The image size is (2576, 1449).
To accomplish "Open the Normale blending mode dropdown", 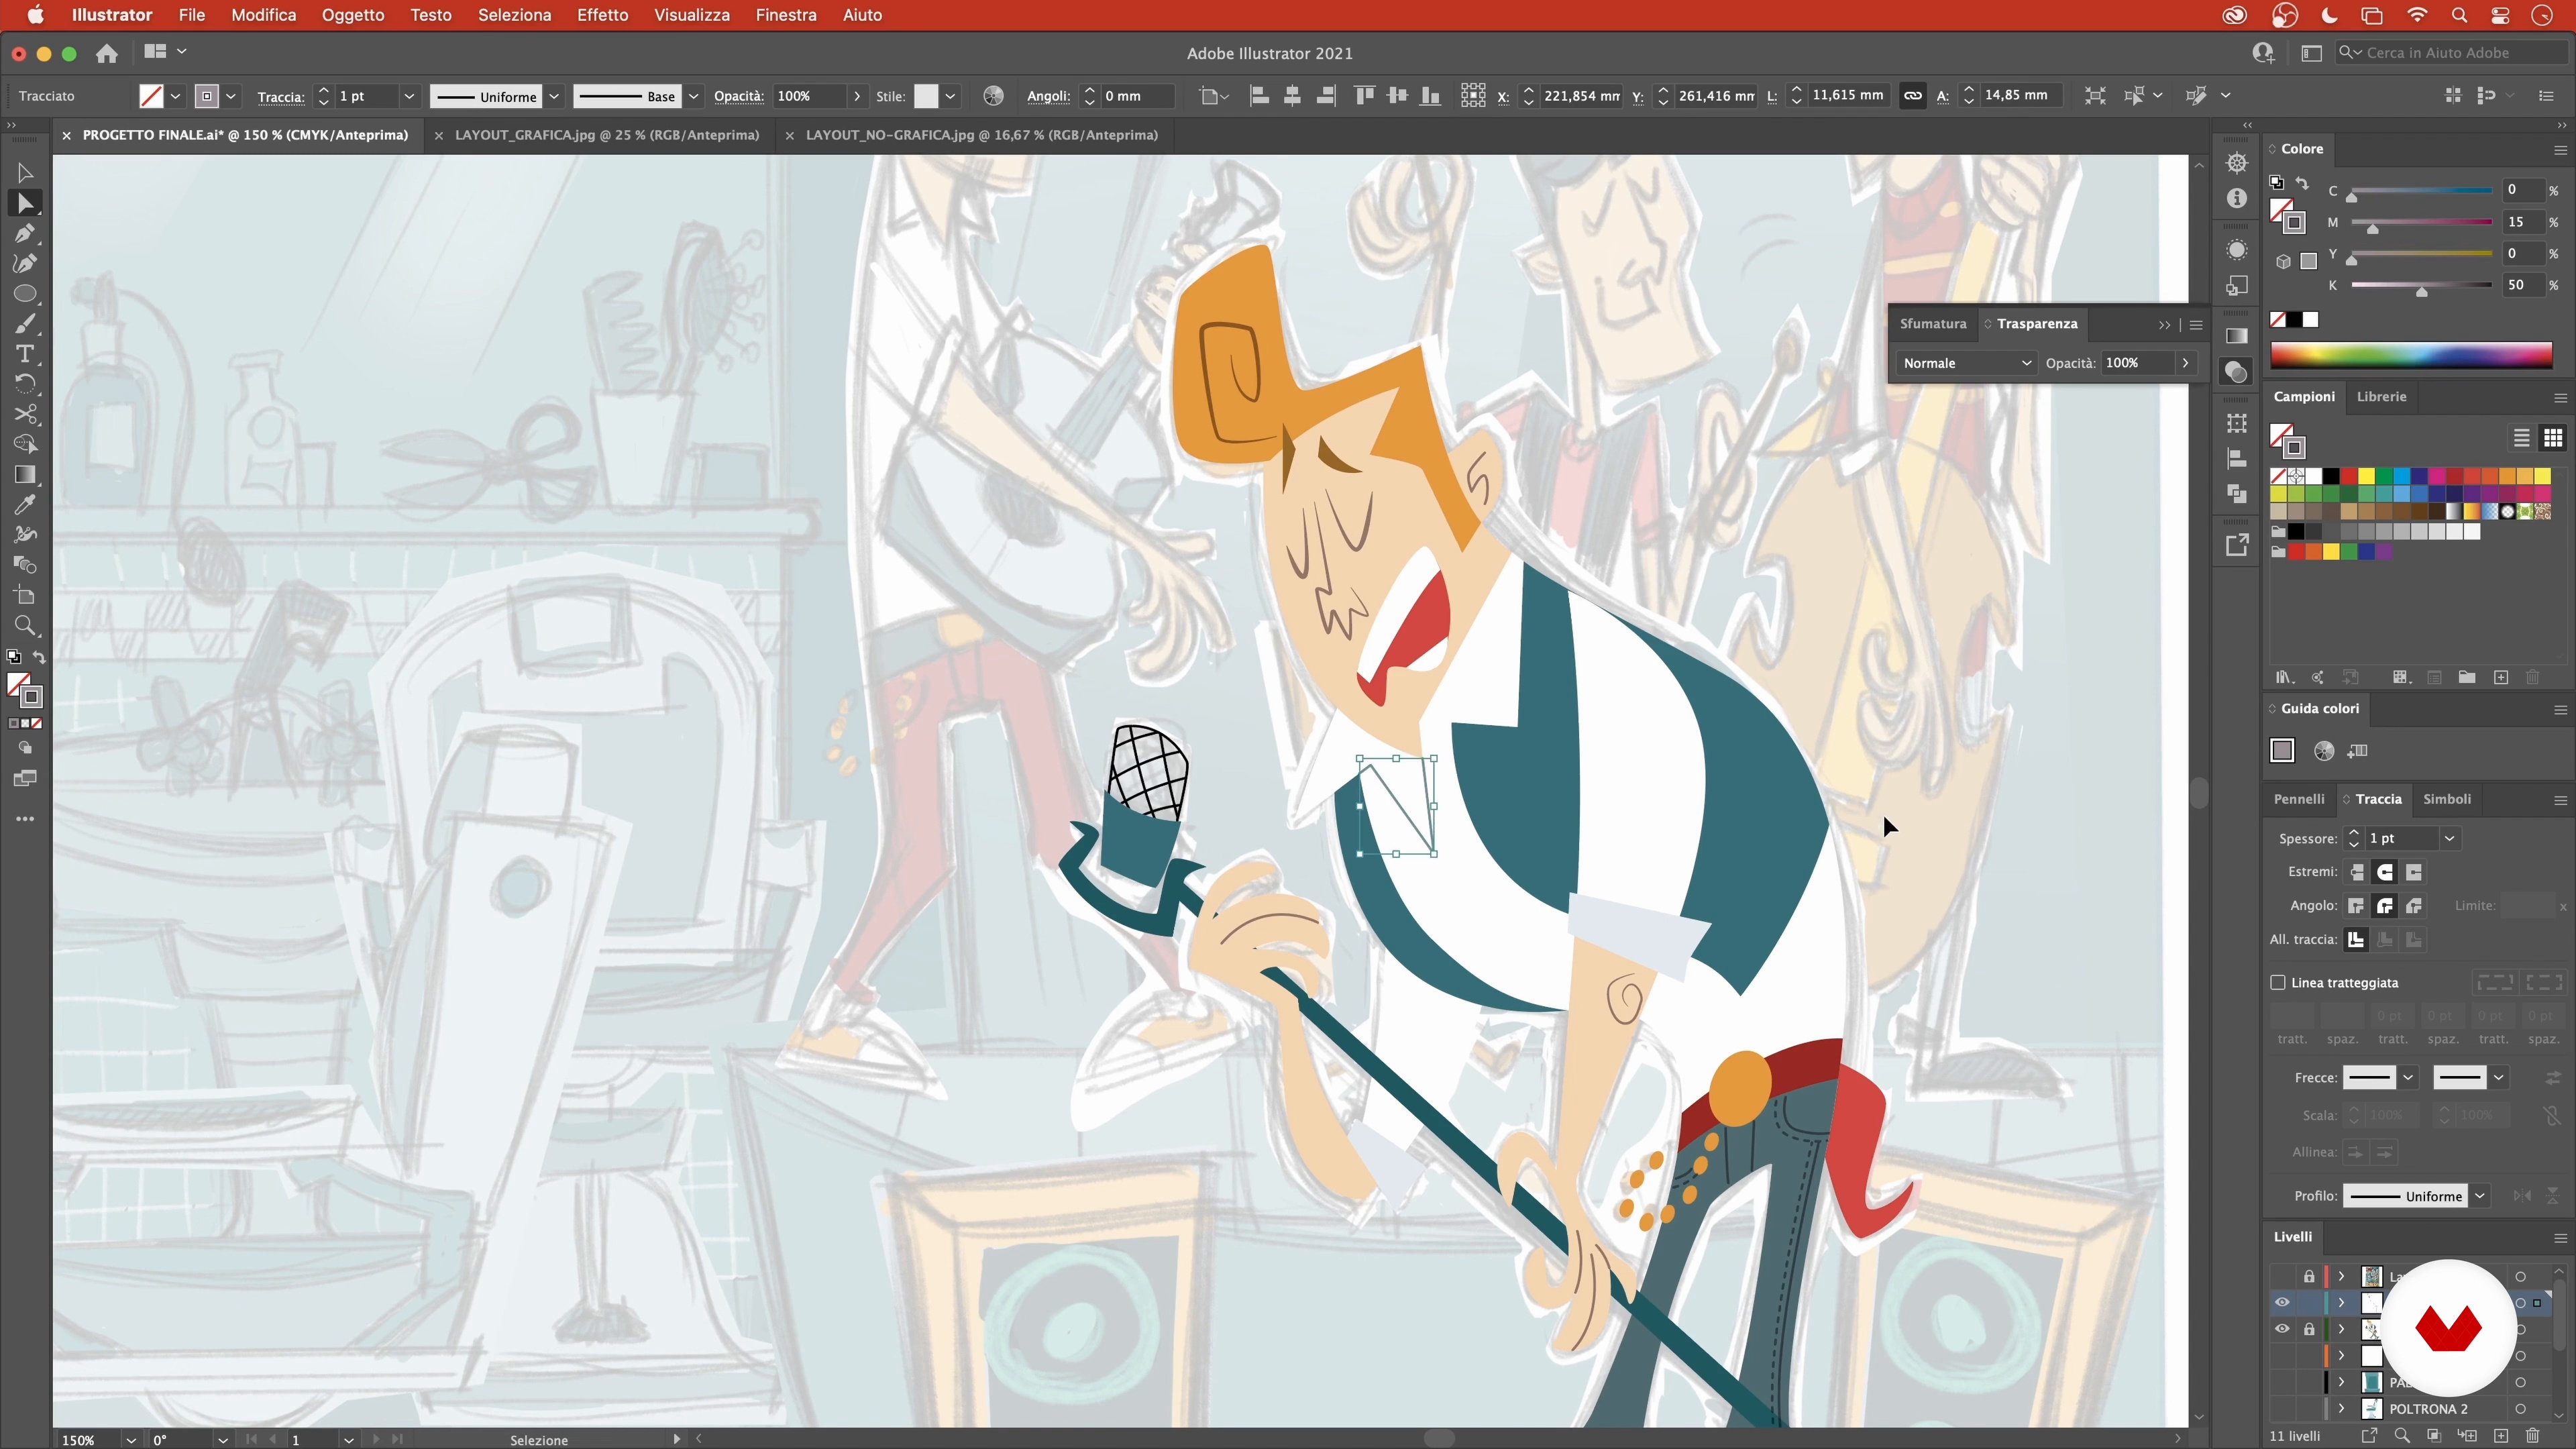I will click(1966, 363).
